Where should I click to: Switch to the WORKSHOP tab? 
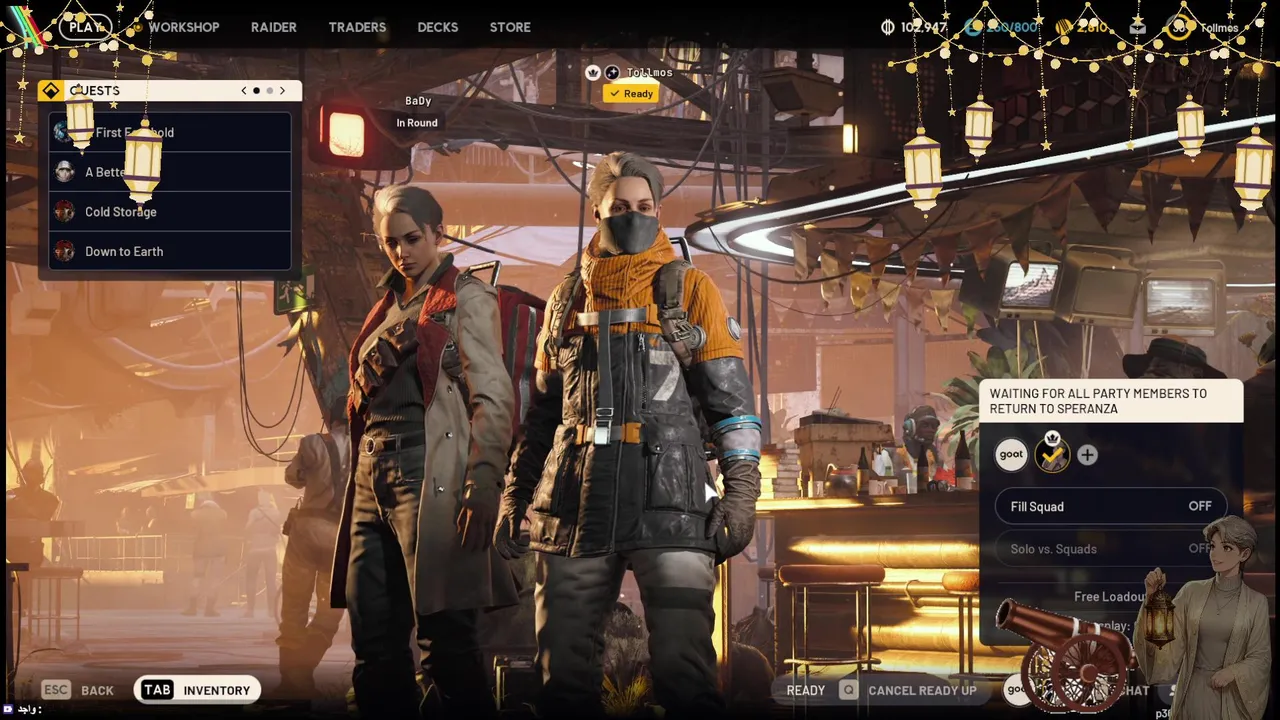coord(184,27)
